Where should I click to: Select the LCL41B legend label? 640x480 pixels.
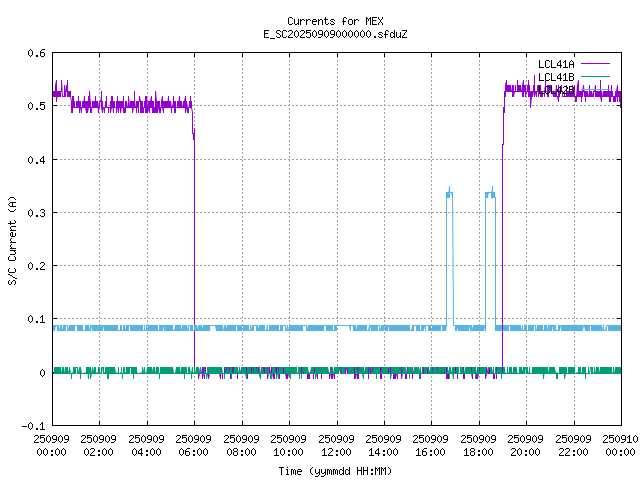pyautogui.click(x=555, y=77)
